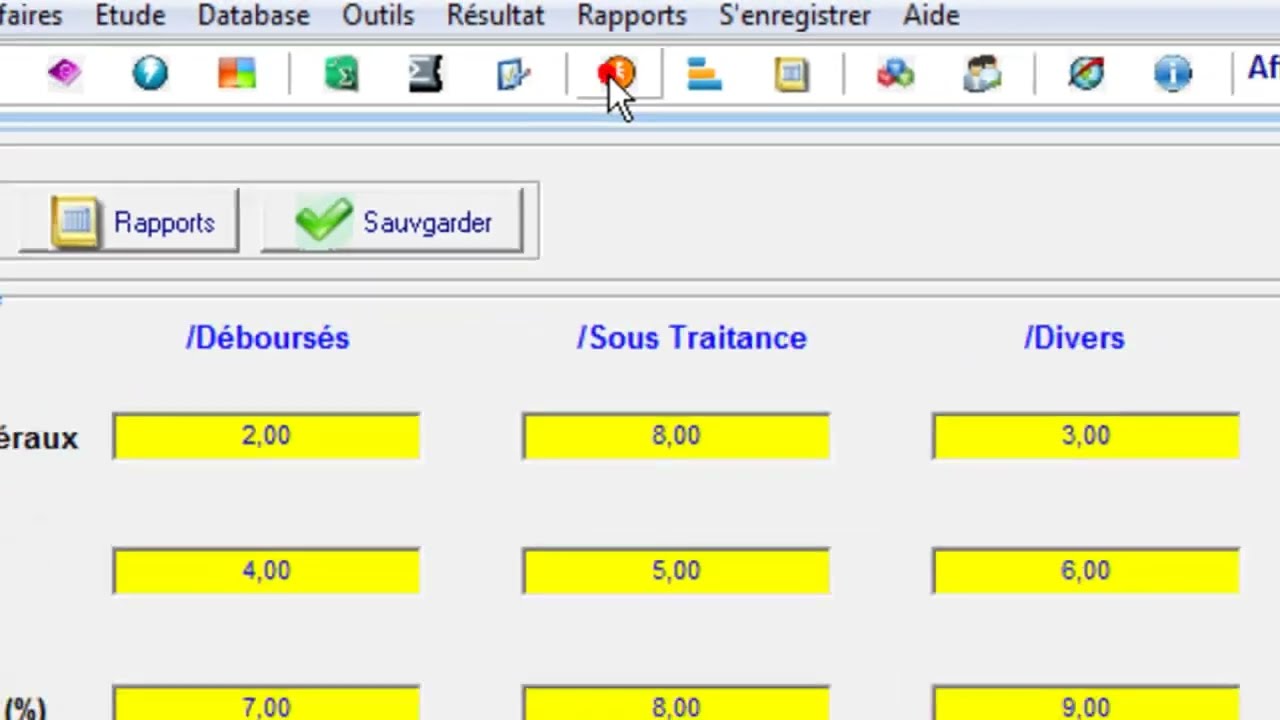
Task: Click the Sauvgarder button
Action: point(392,222)
